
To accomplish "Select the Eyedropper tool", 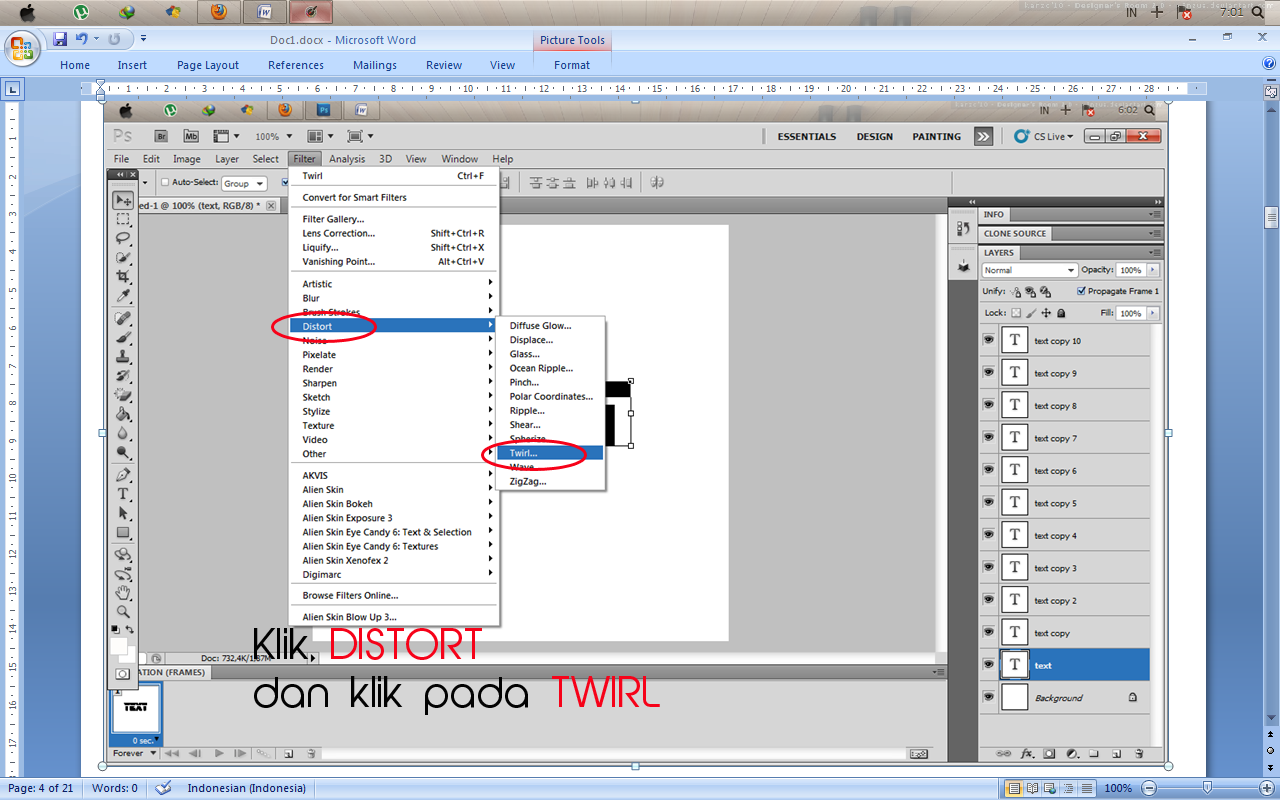I will point(123,294).
